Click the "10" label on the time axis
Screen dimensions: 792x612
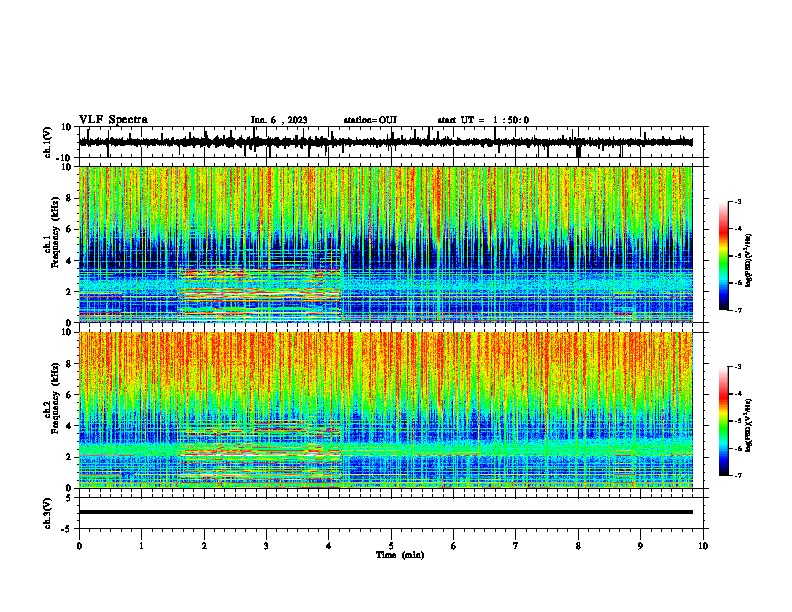703,546
